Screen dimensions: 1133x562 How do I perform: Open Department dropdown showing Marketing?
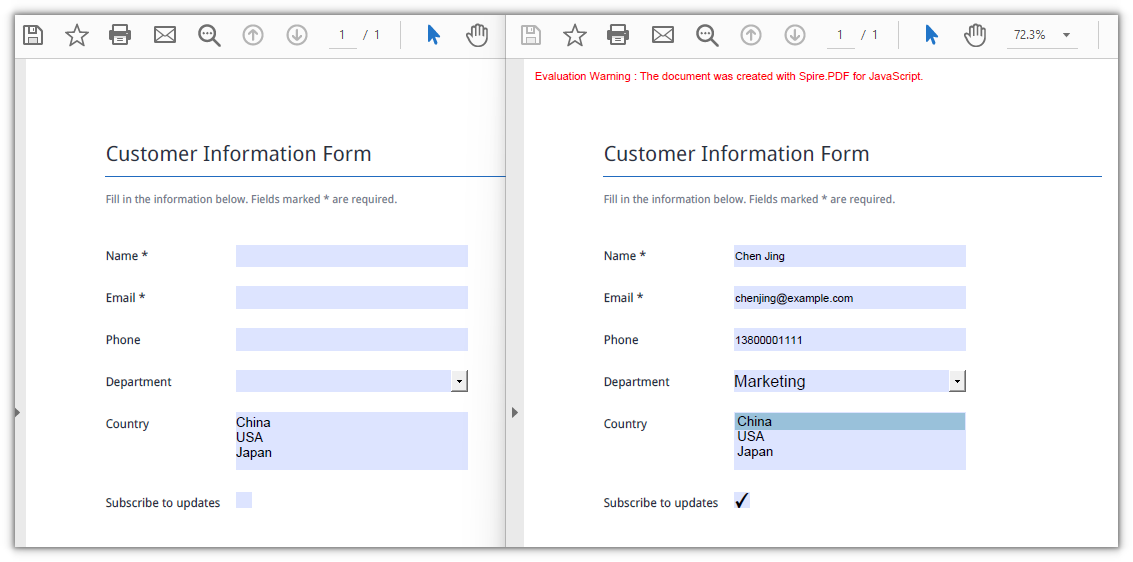click(957, 381)
